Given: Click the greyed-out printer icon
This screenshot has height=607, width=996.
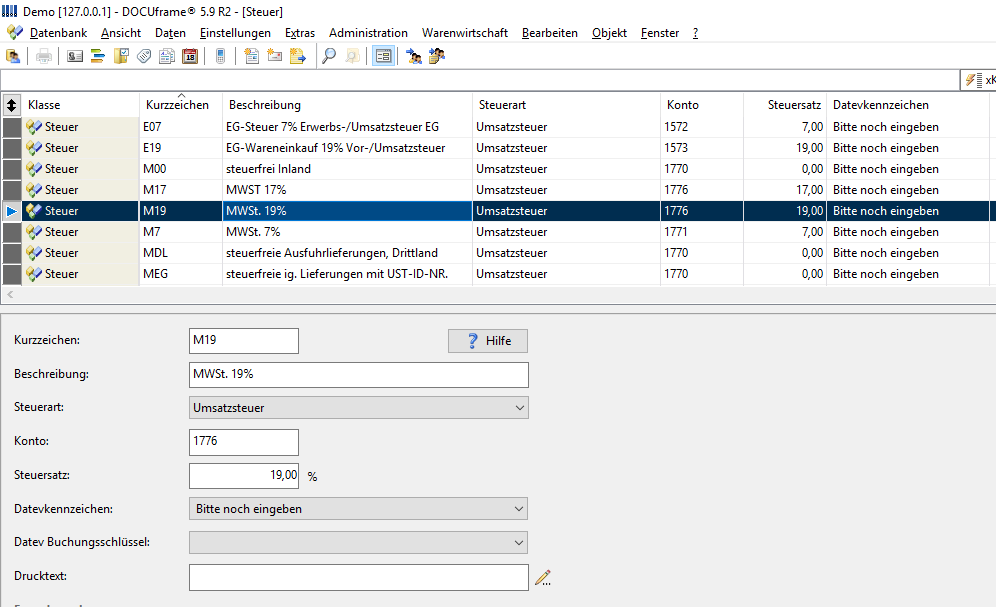Looking at the screenshot, I should pyautogui.click(x=44, y=57).
